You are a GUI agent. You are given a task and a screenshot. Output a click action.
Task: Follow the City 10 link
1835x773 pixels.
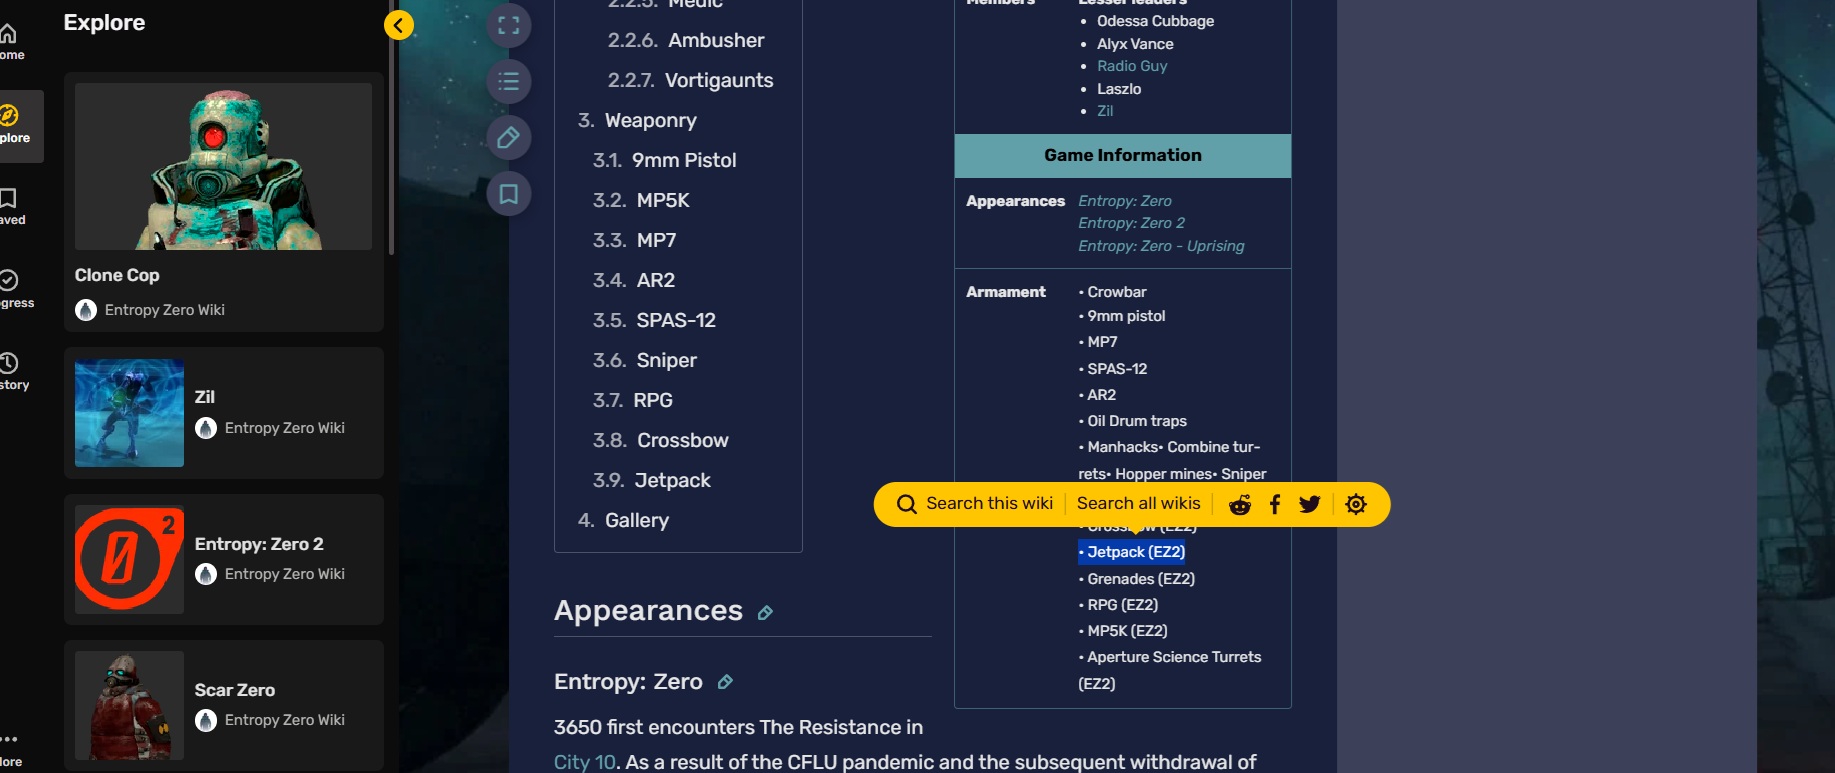point(585,762)
